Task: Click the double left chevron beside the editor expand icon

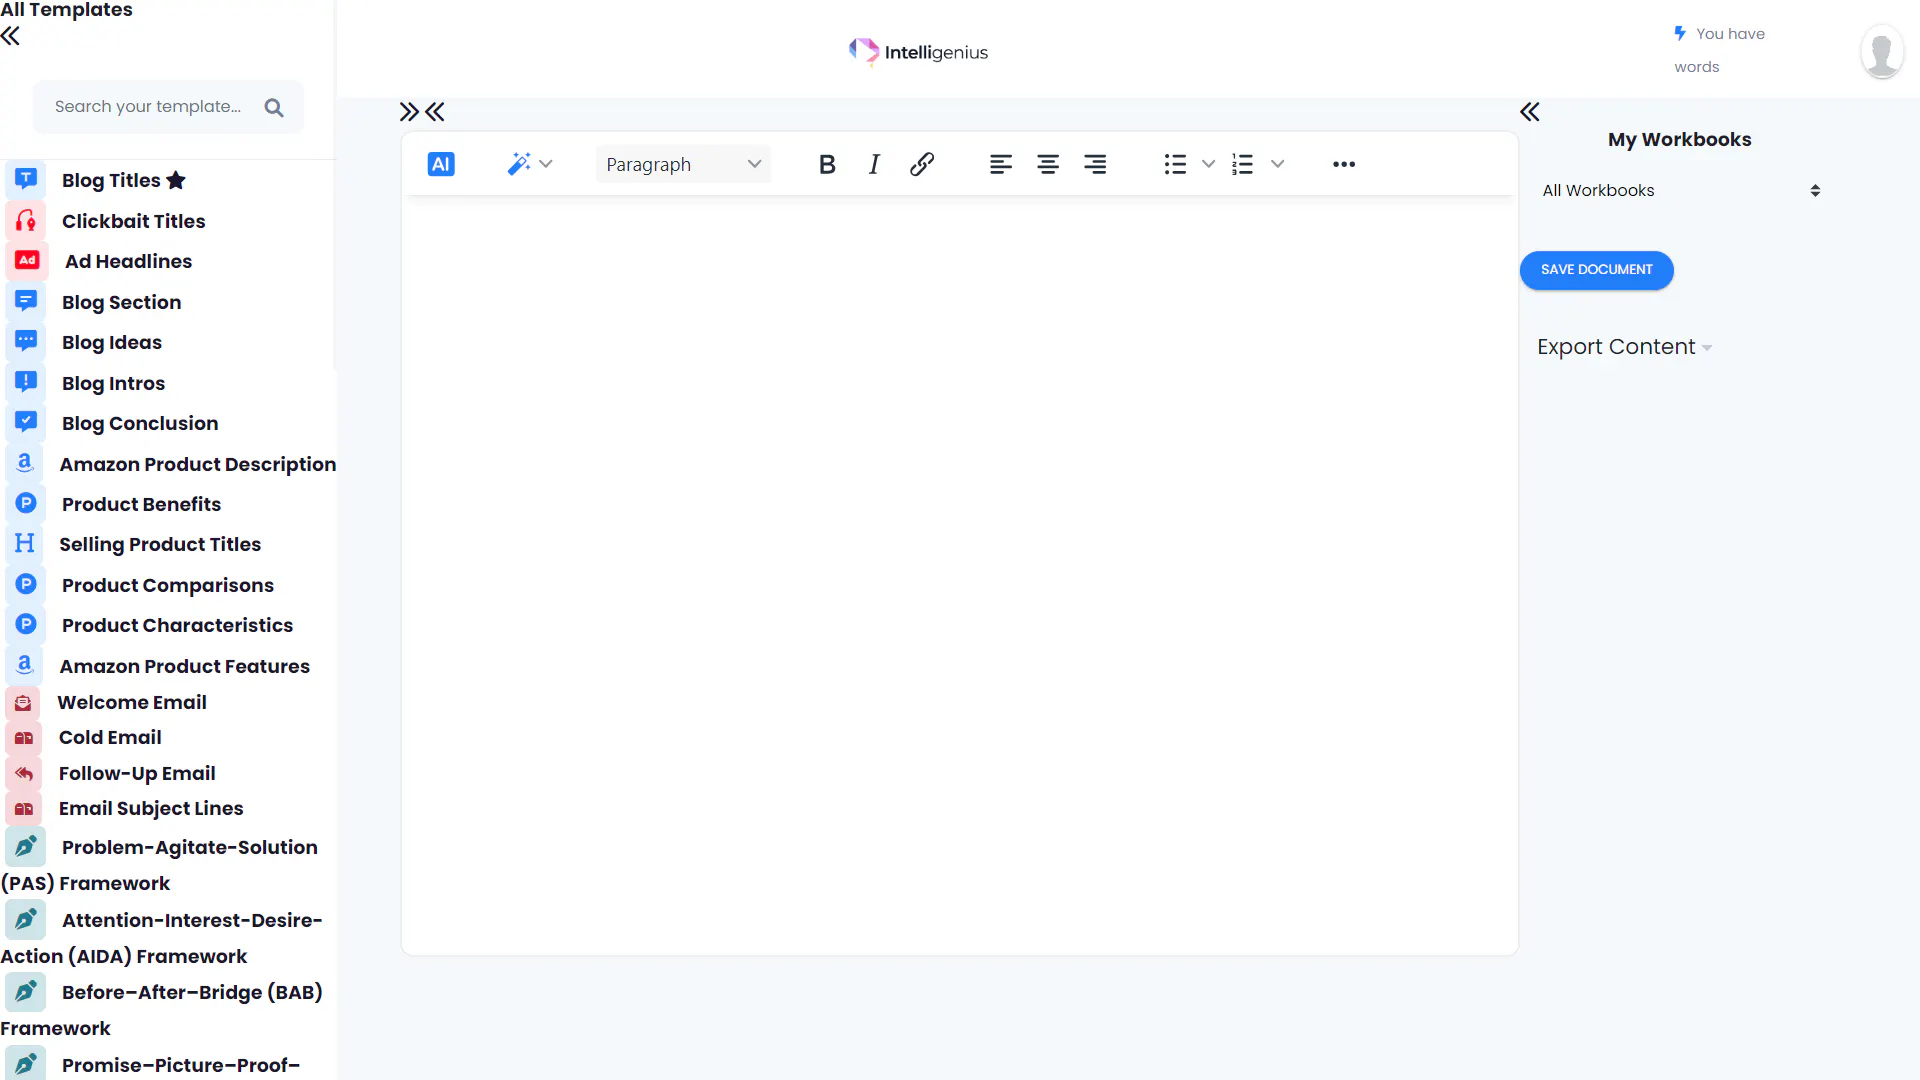Action: tap(435, 112)
